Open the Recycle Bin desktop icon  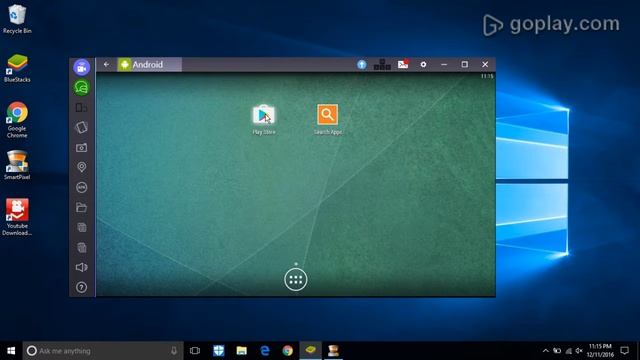click(x=17, y=19)
